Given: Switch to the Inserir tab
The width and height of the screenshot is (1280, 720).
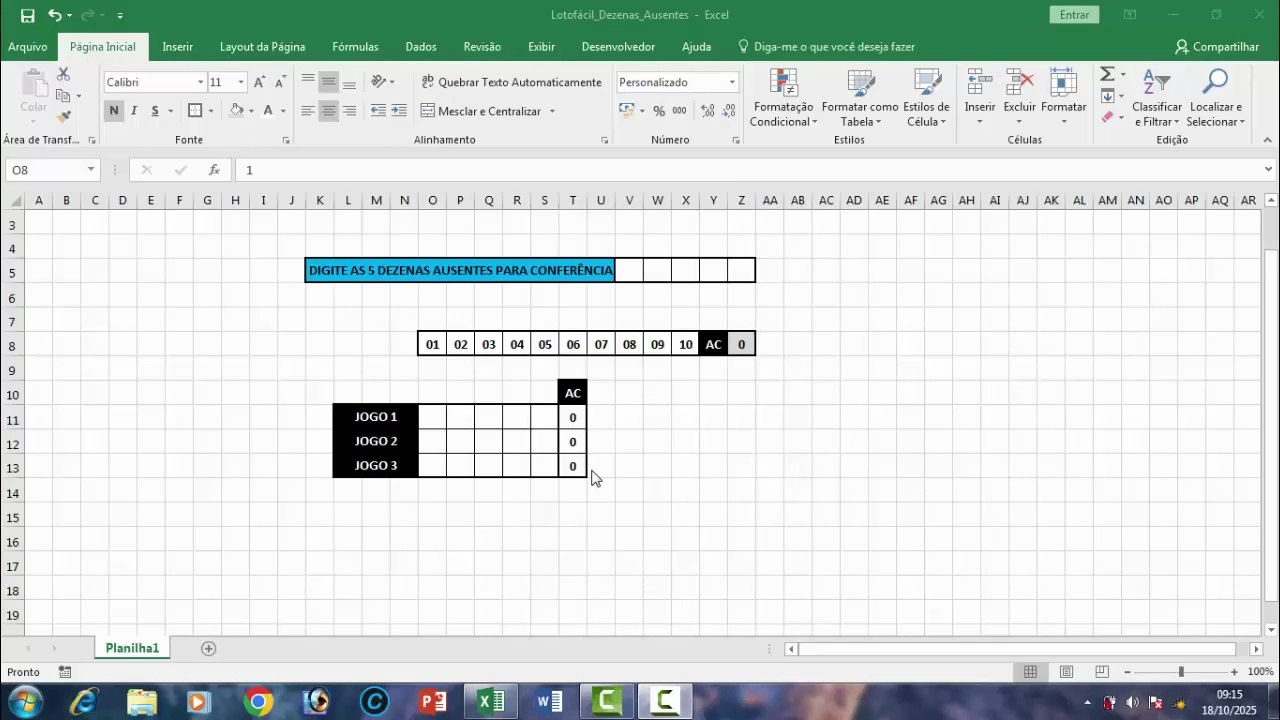Looking at the screenshot, I should click(x=178, y=47).
